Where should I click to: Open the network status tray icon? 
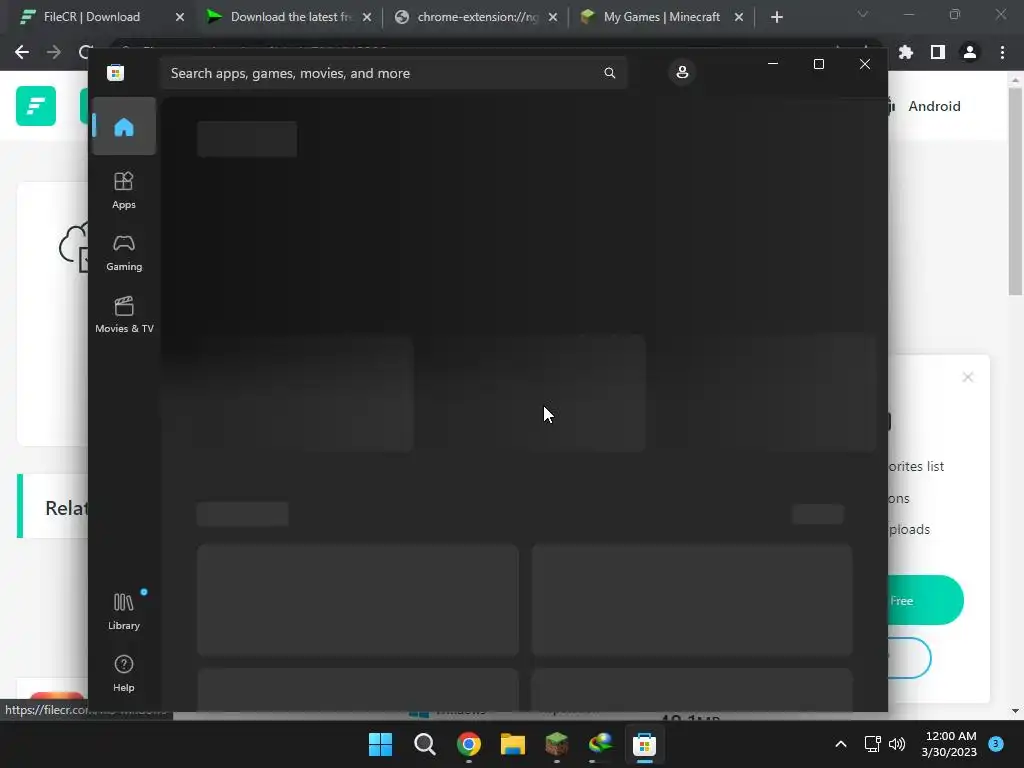[x=872, y=744]
